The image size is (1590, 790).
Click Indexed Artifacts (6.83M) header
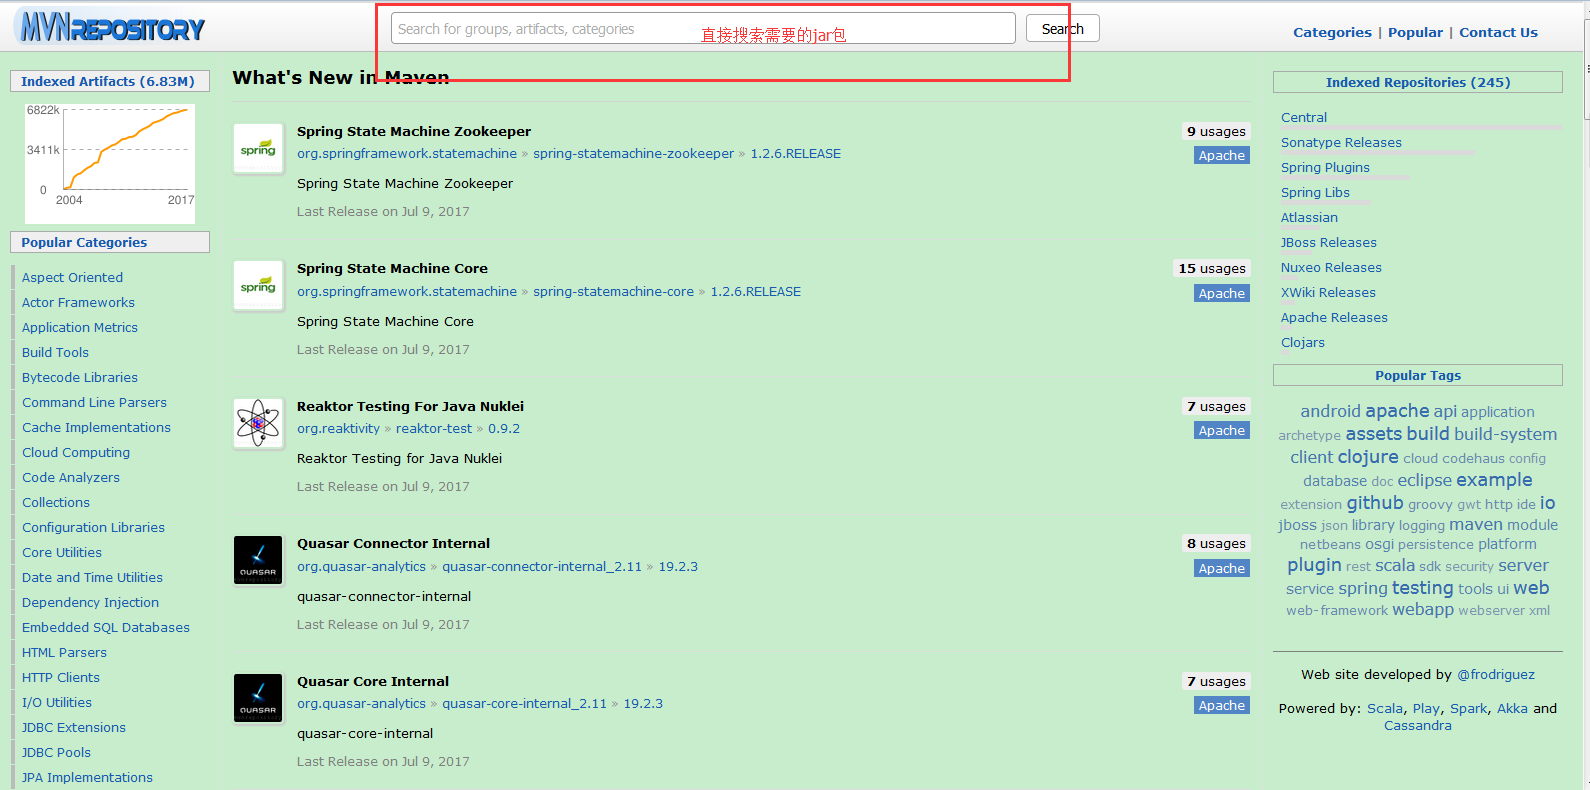(x=108, y=81)
